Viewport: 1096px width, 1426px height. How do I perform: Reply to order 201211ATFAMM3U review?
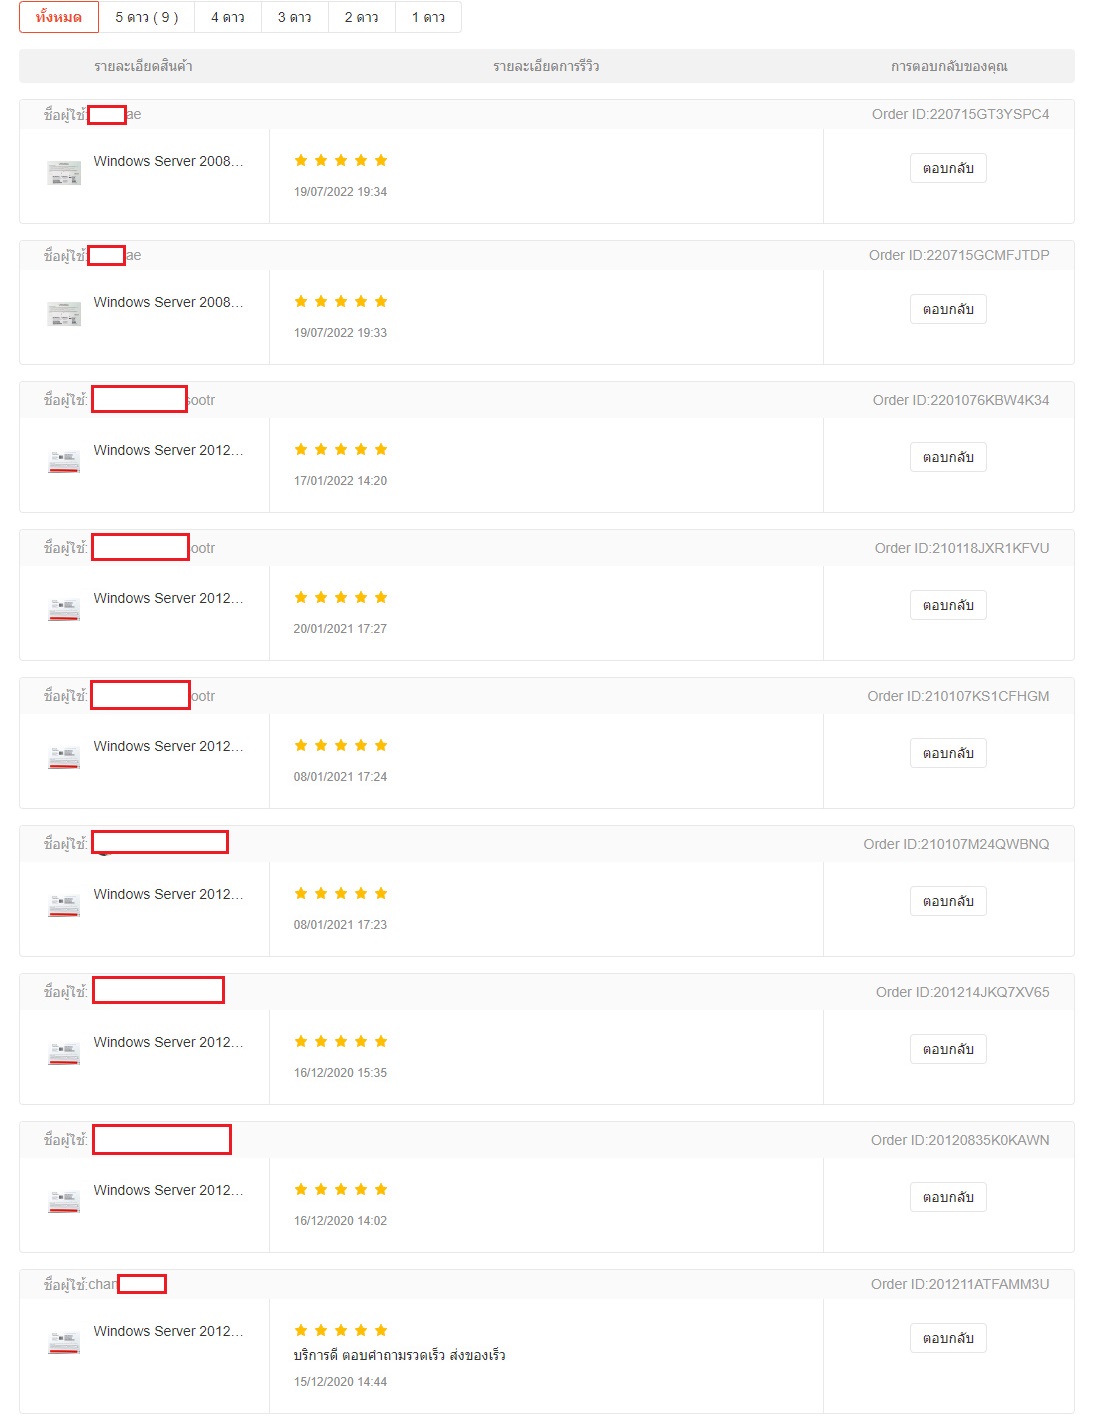coord(948,1338)
